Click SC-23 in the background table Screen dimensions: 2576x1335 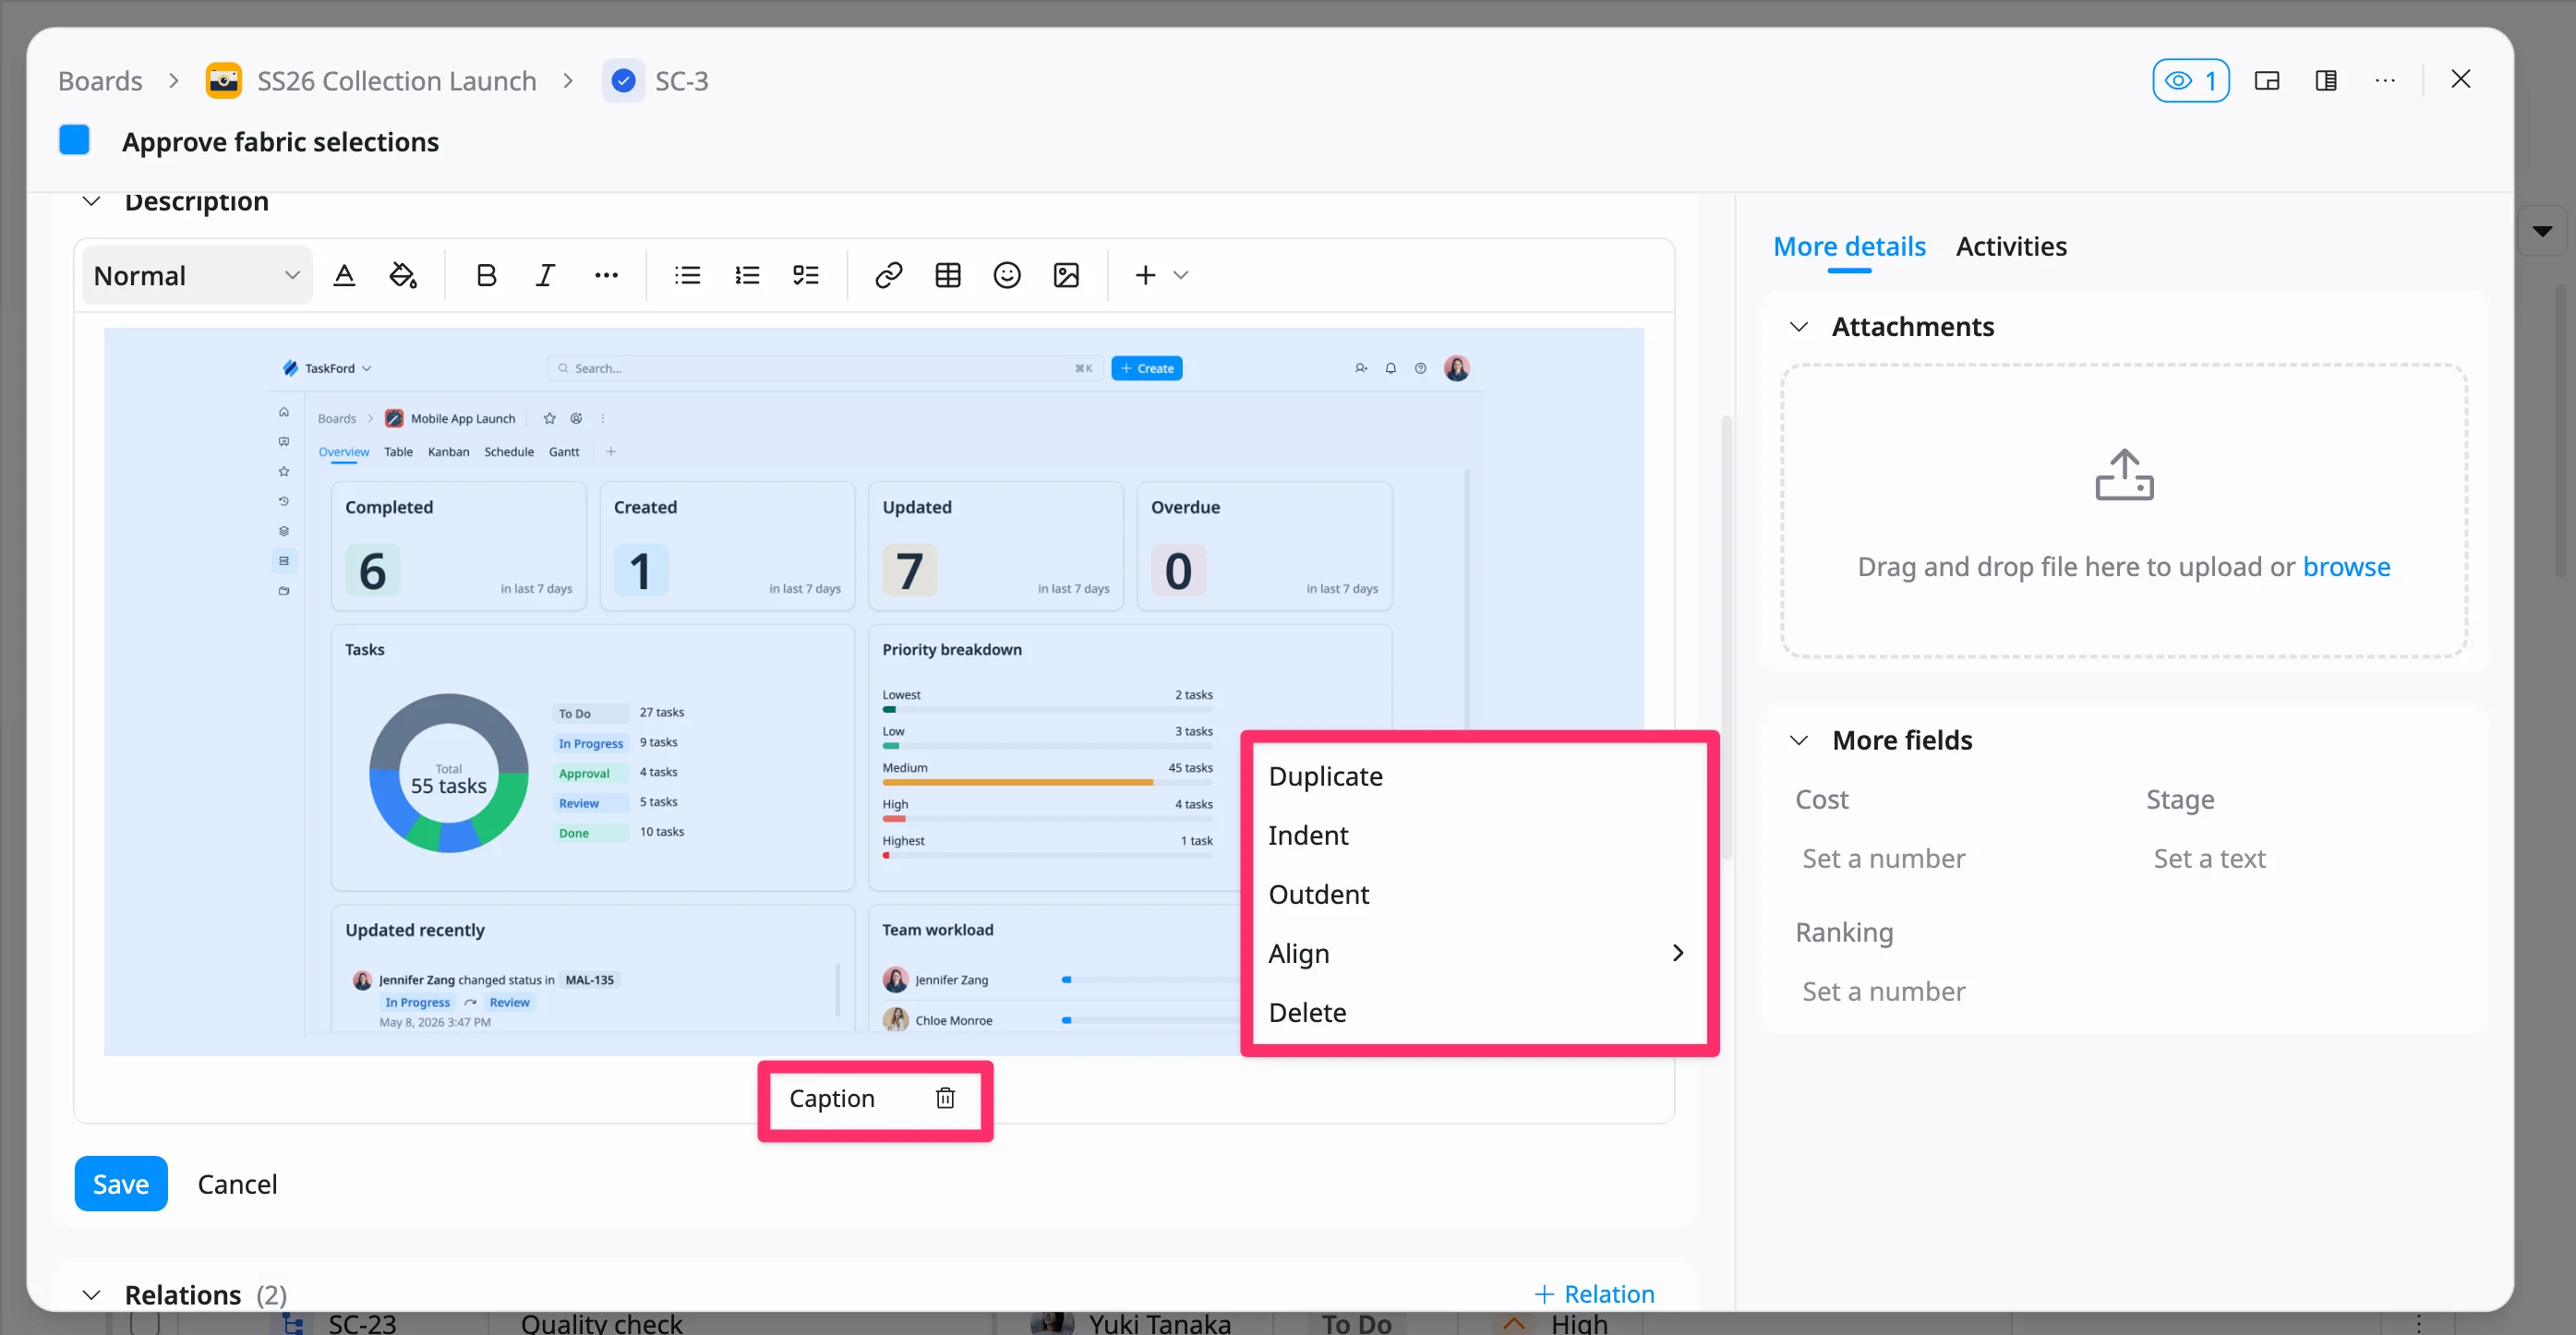point(362,1323)
